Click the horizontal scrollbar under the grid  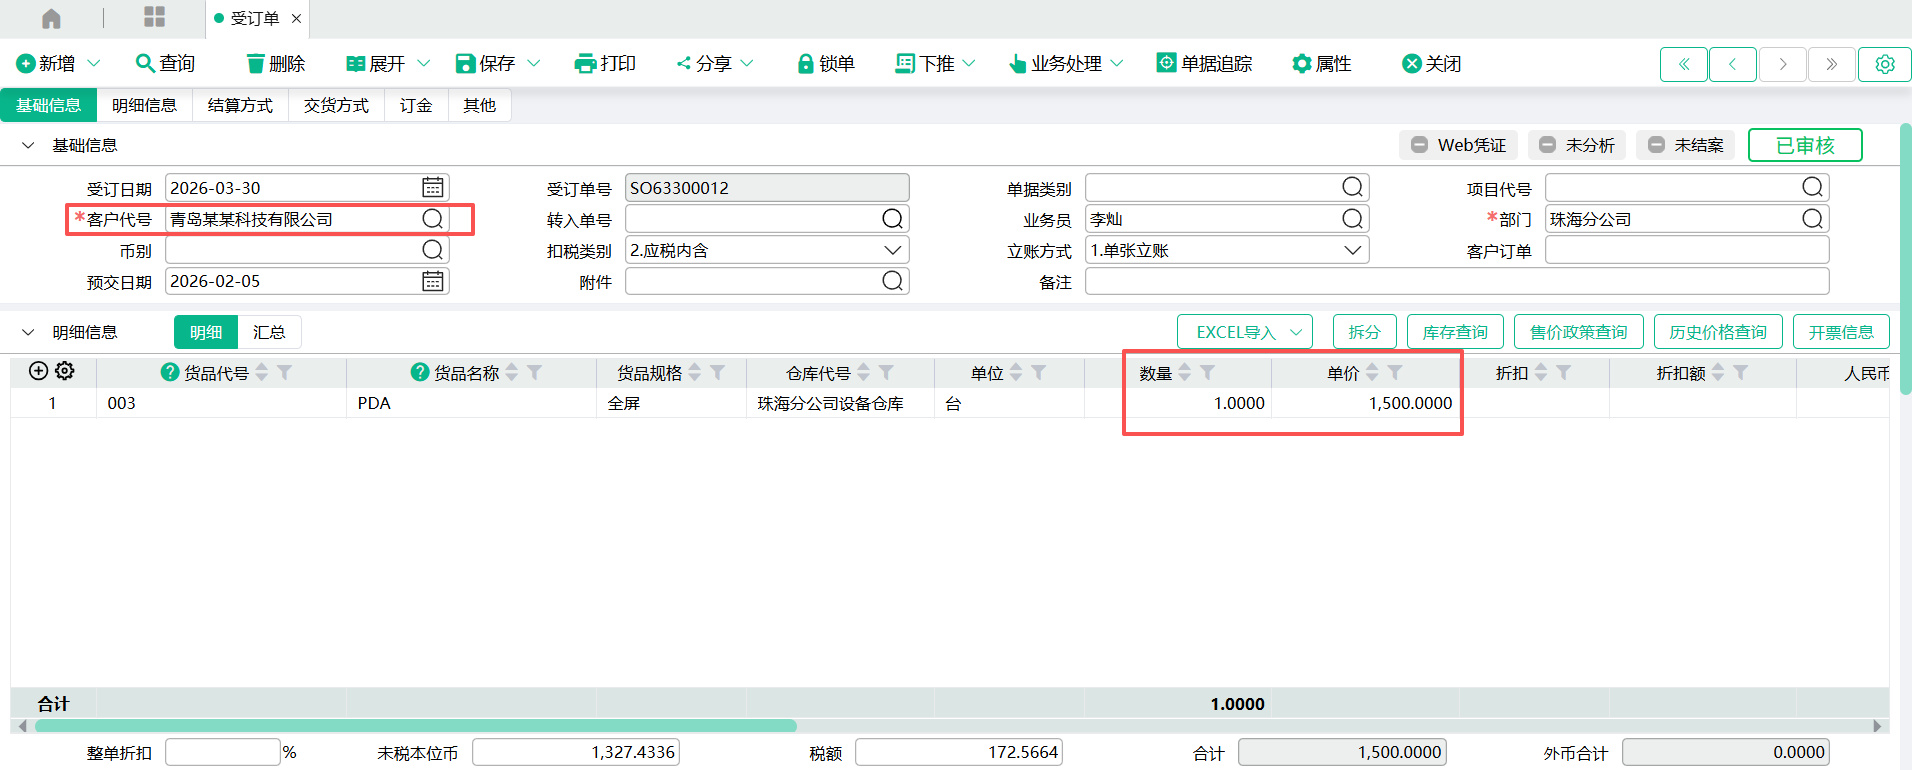[x=415, y=726]
